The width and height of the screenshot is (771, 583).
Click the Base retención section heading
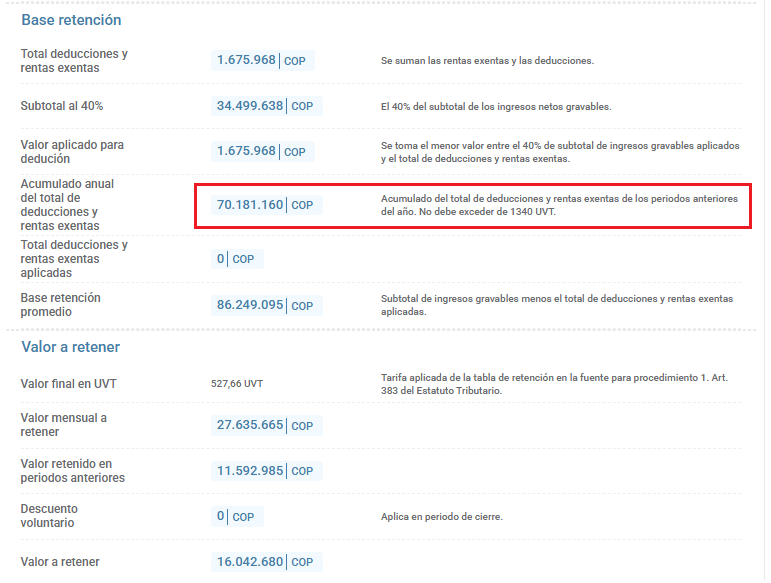[71, 20]
